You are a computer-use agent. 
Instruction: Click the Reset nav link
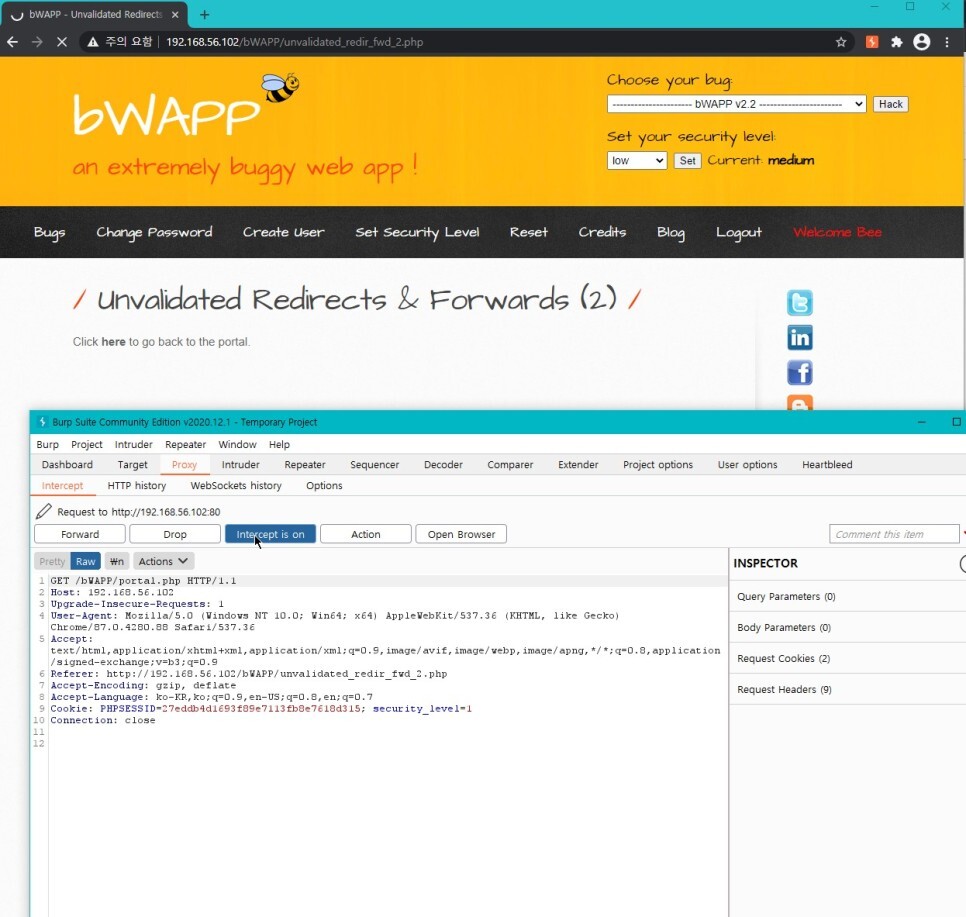[529, 232]
